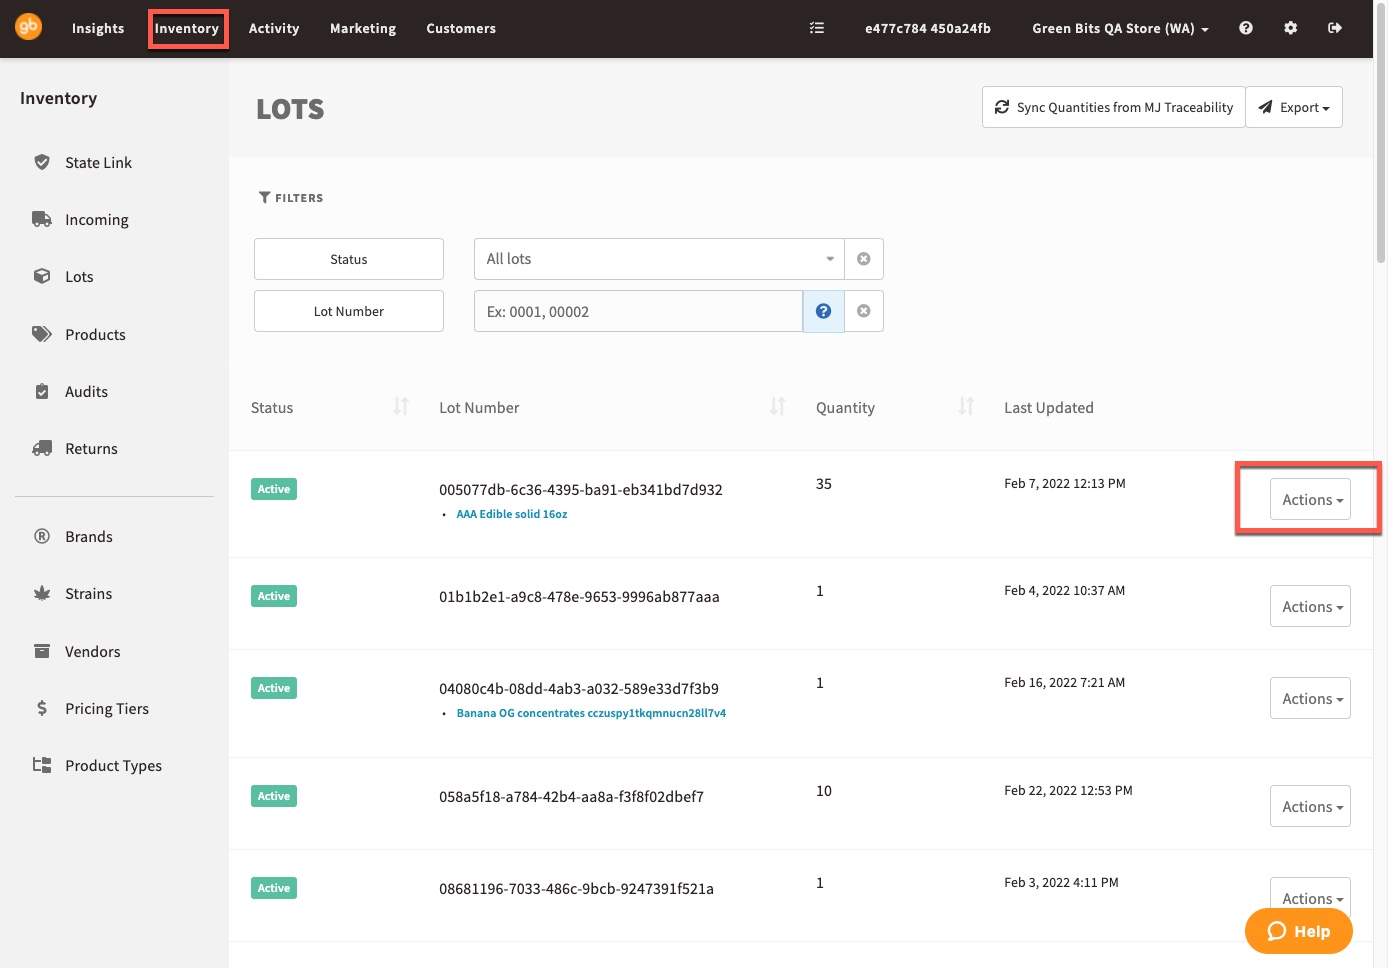This screenshot has height=968, width=1388.
Task: Open Actions for lot 005077db
Action: (x=1310, y=499)
